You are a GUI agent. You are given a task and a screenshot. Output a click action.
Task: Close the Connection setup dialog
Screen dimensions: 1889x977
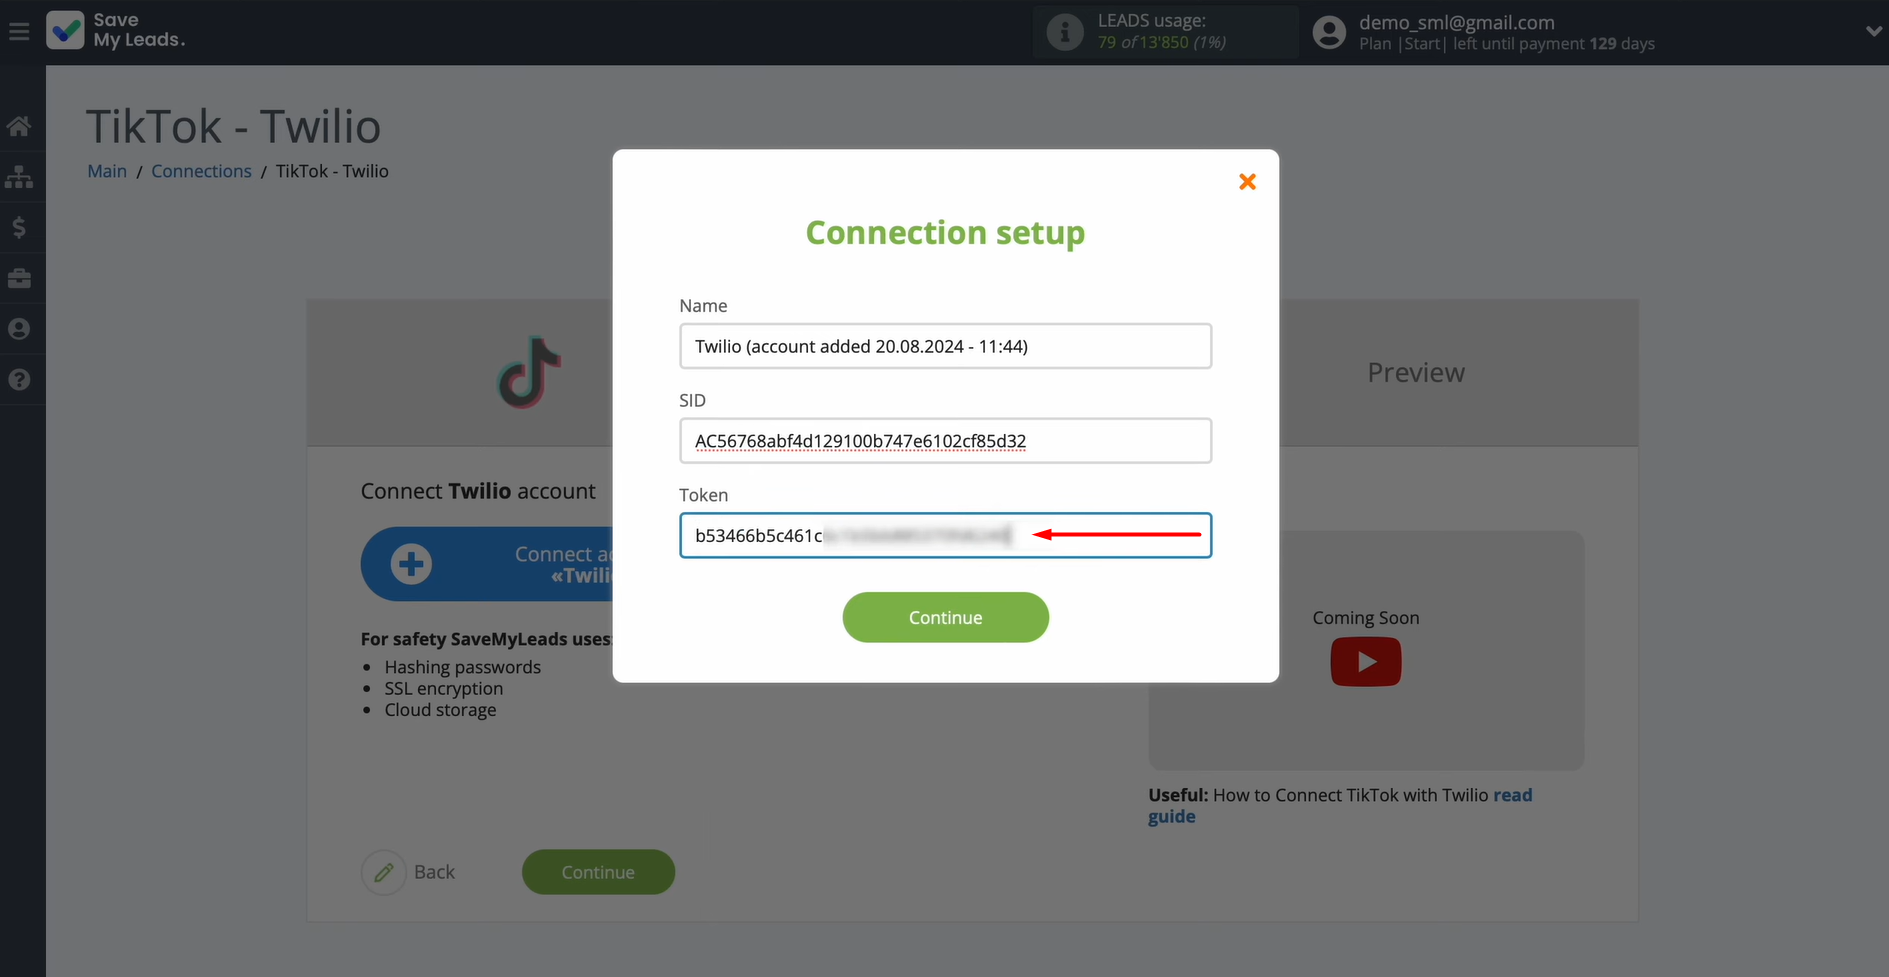1246,181
